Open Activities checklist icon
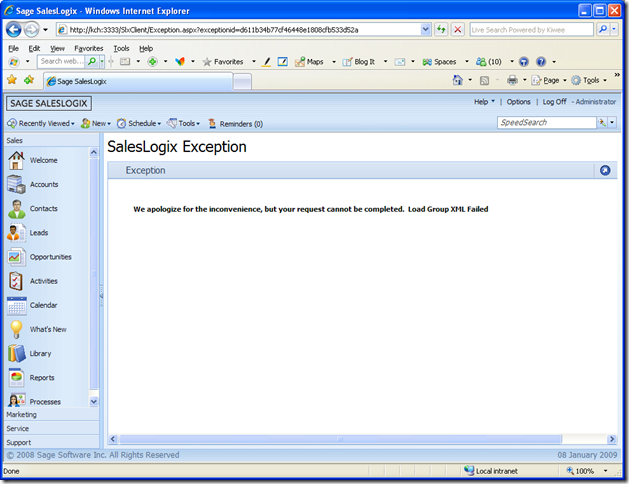Image resolution: width=629 pixels, height=484 pixels. [x=16, y=281]
